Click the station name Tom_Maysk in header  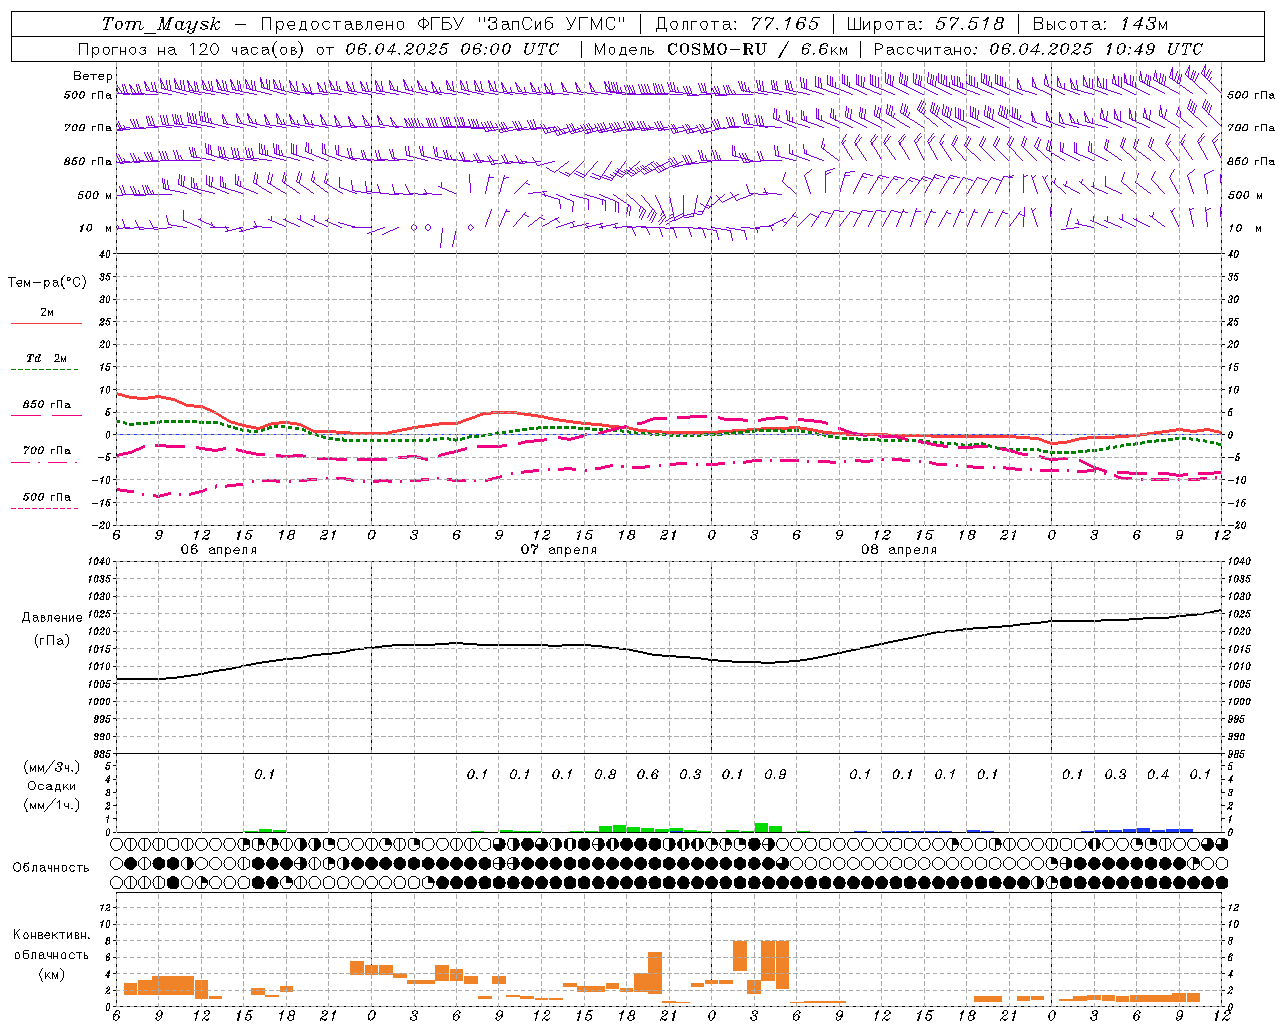161,24
